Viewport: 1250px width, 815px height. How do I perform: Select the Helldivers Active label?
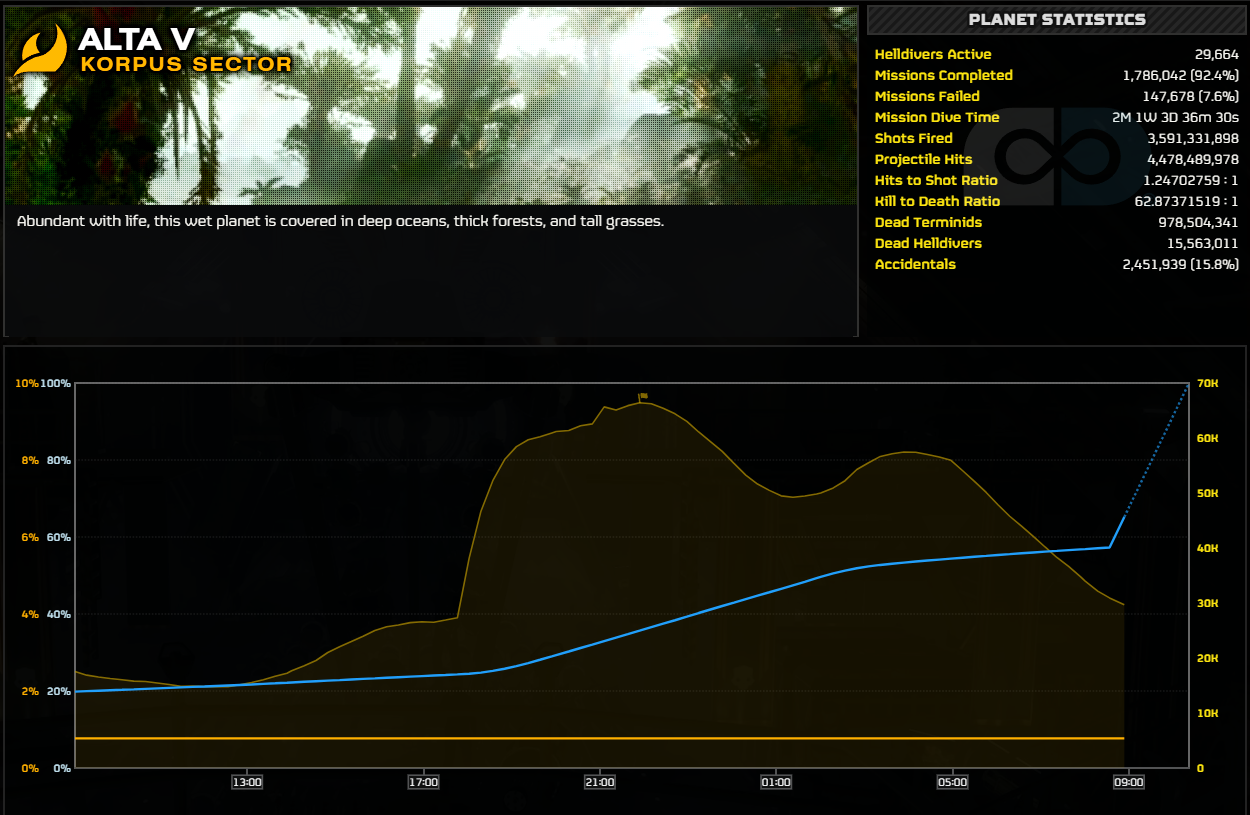click(933, 54)
